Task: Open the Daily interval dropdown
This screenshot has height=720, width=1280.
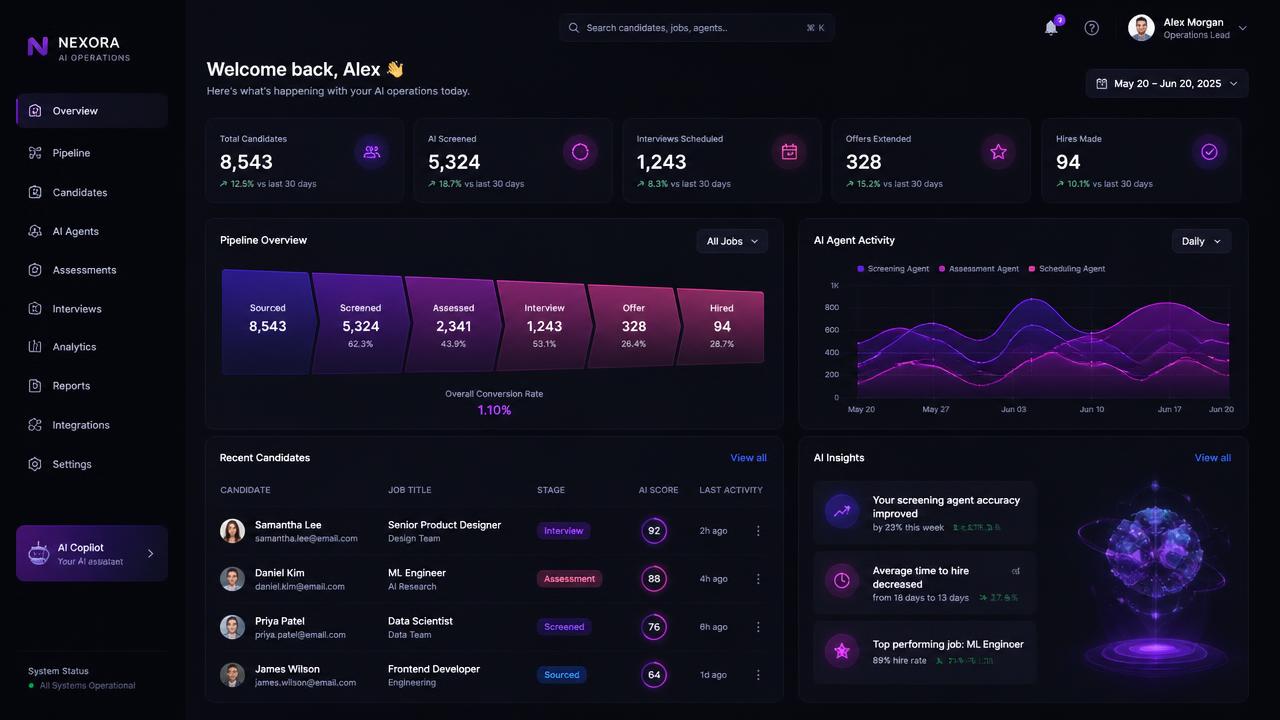Action: [x=1201, y=241]
